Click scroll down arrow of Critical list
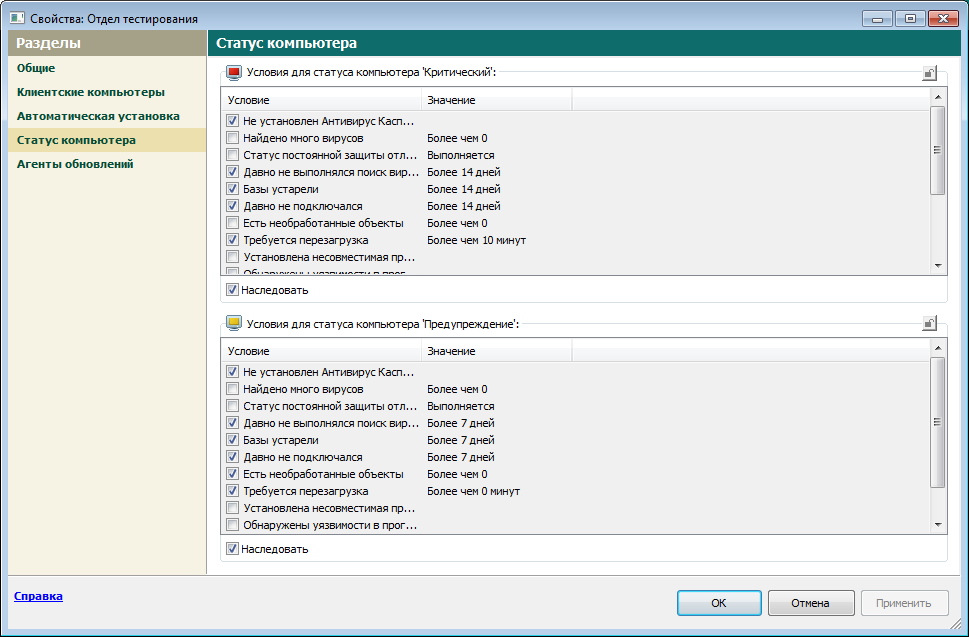Screen dimensions: 969x637 937,266
